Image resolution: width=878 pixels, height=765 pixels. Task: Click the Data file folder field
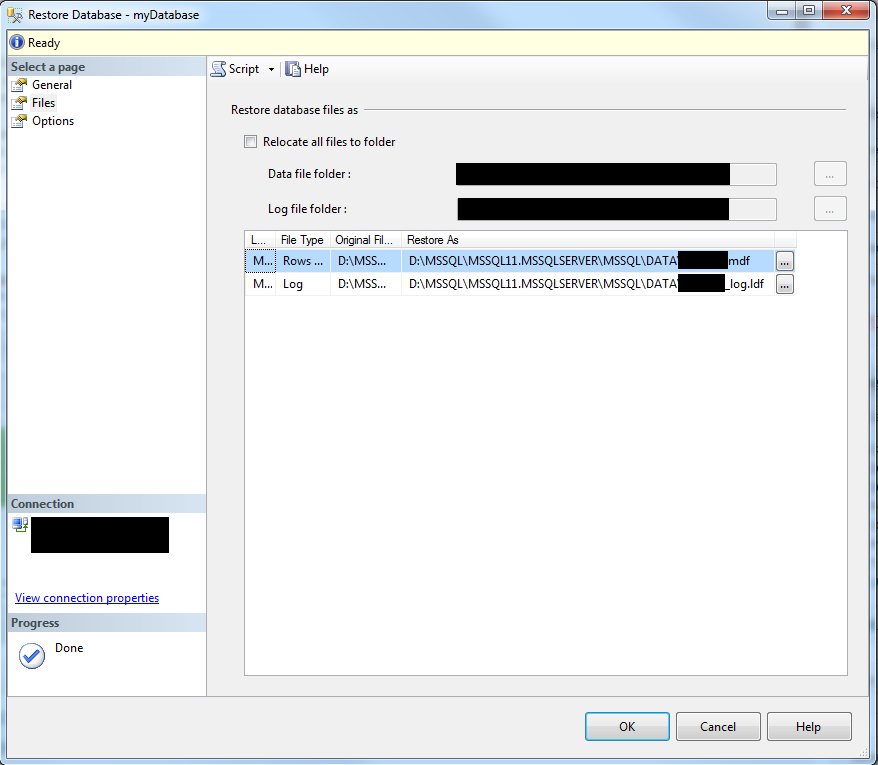pos(616,174)
